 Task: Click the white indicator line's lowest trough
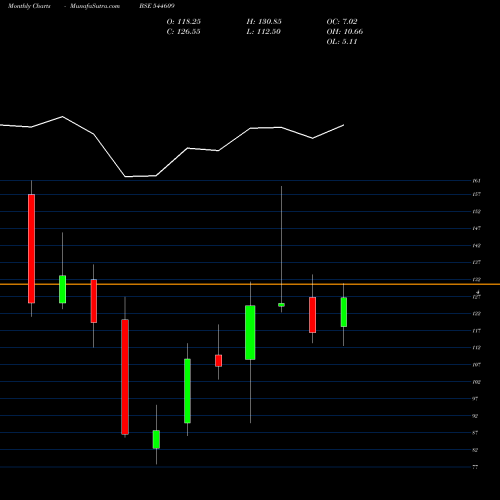(126, 176)
